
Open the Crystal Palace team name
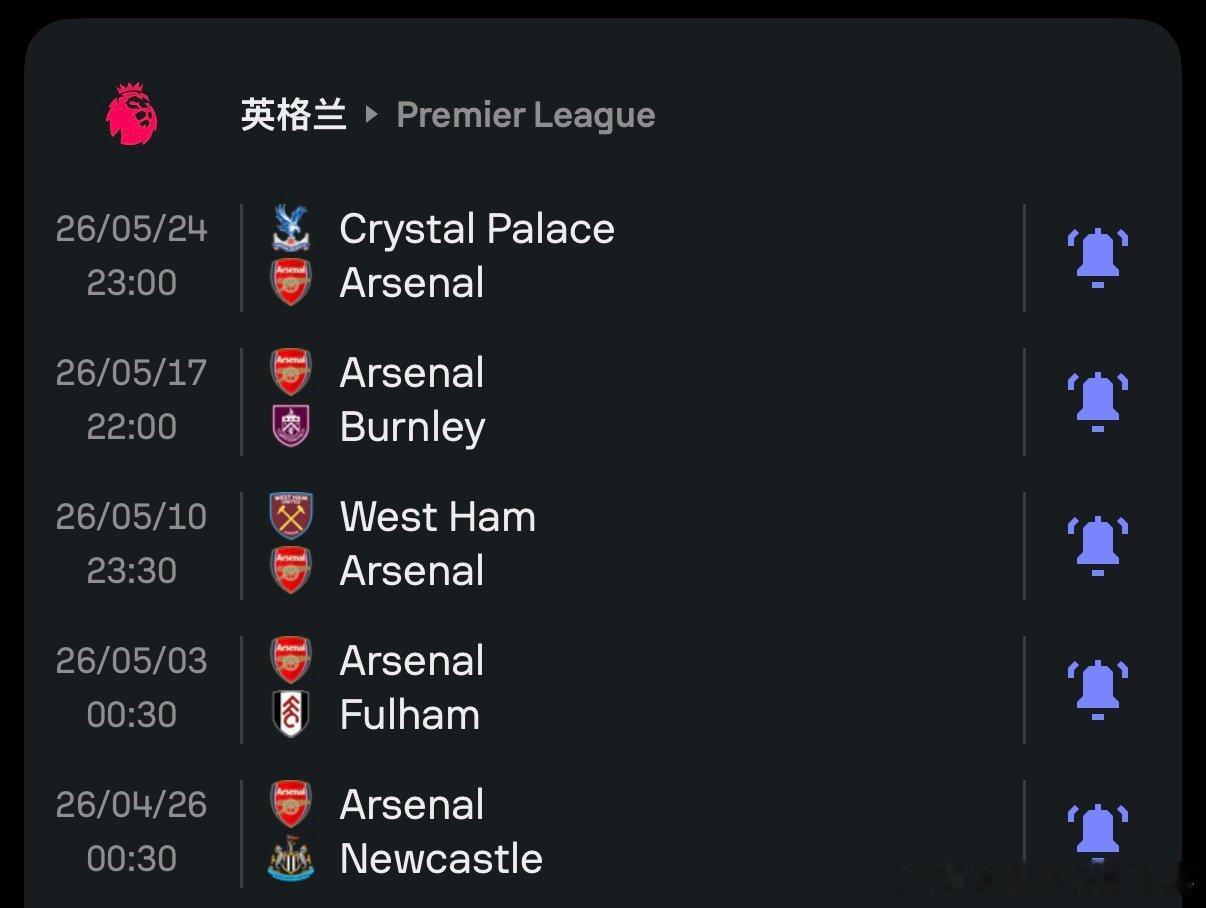pyautogui.click(x=477, y=229)
